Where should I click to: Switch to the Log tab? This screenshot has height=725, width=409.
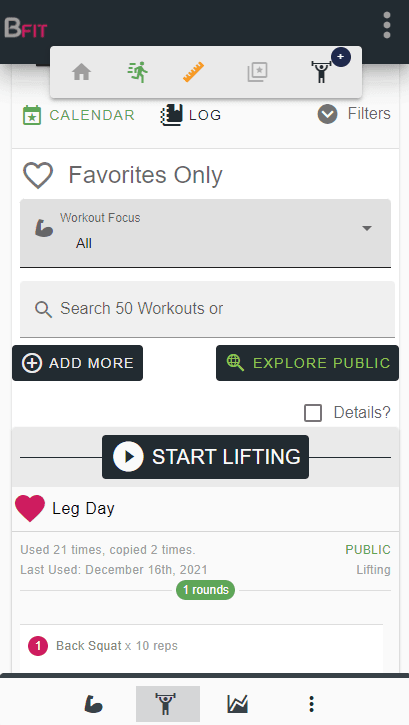click(191, 115)
